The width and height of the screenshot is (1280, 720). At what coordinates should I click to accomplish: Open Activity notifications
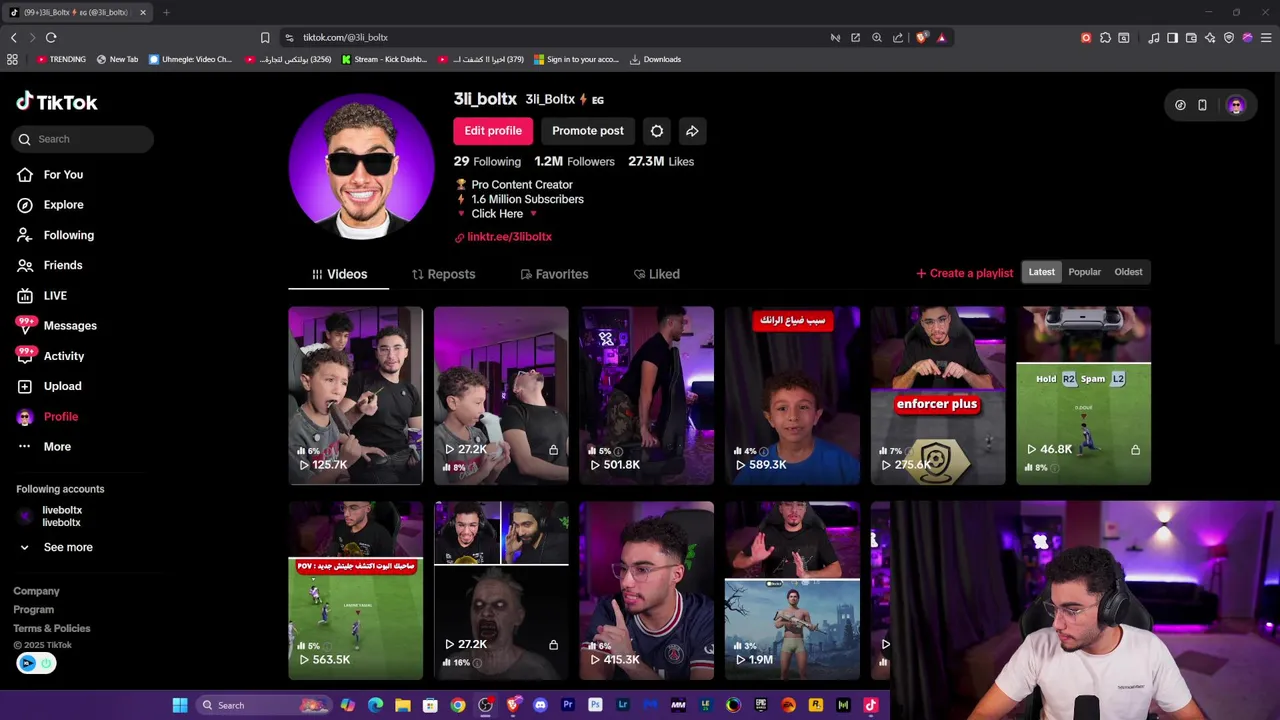[50, 356]
